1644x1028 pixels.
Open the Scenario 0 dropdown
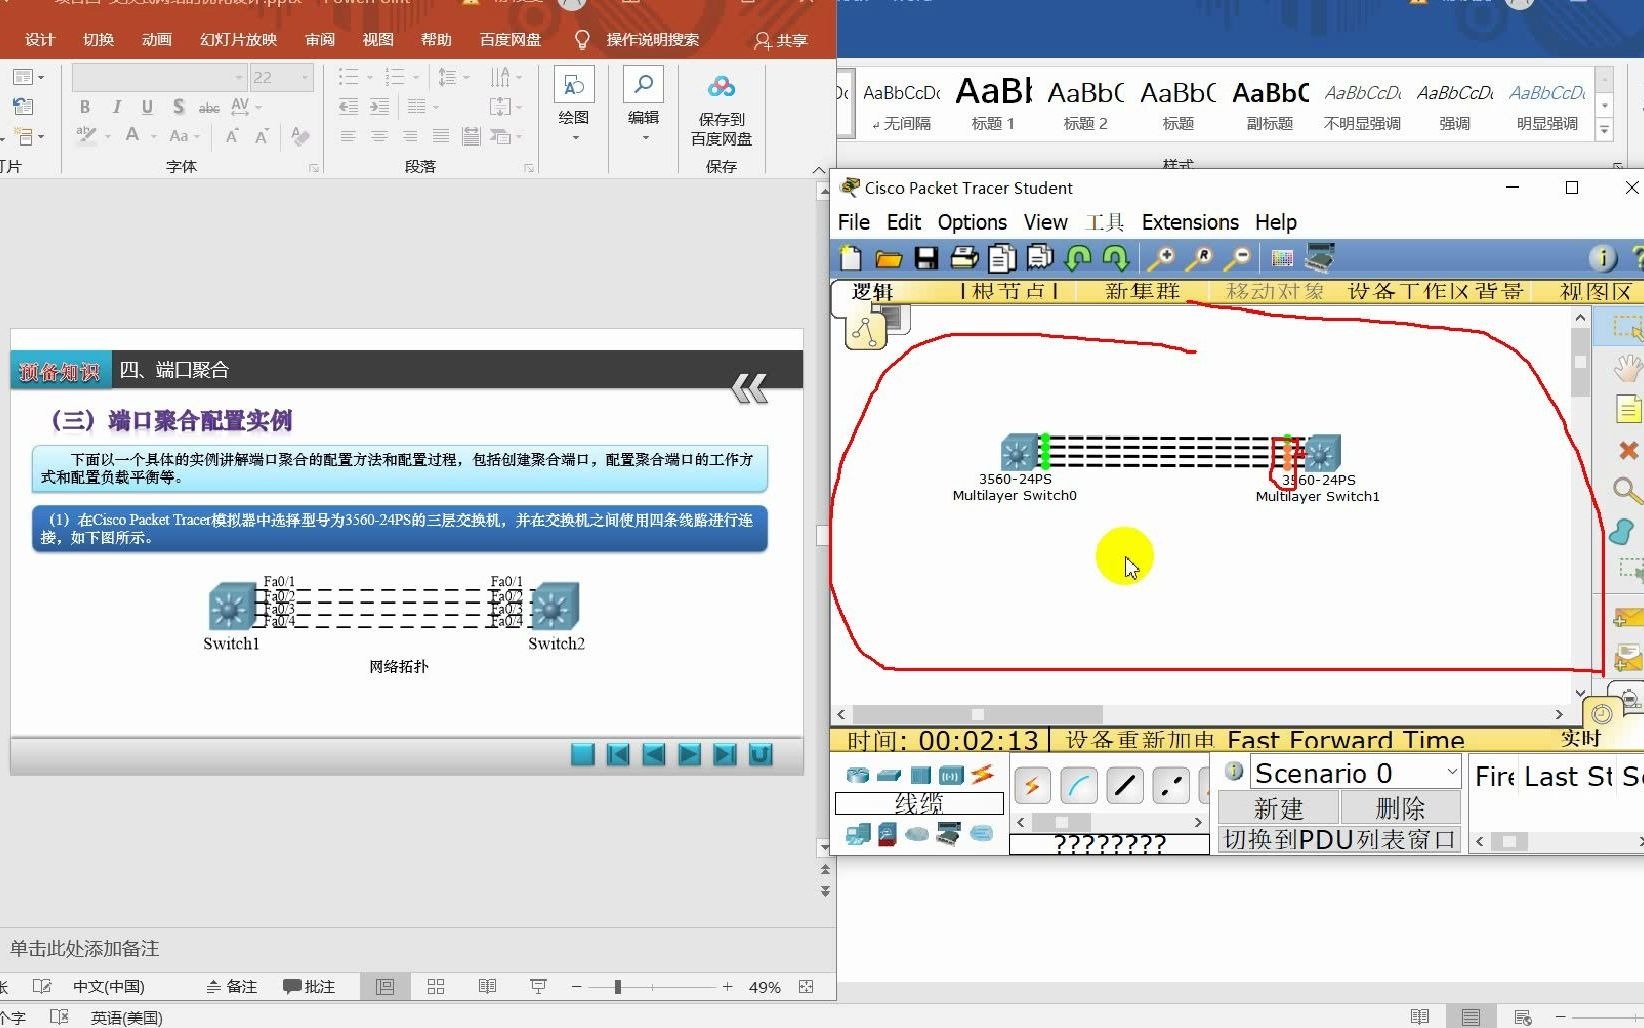pyautogui.click(x=1452, y=773)
